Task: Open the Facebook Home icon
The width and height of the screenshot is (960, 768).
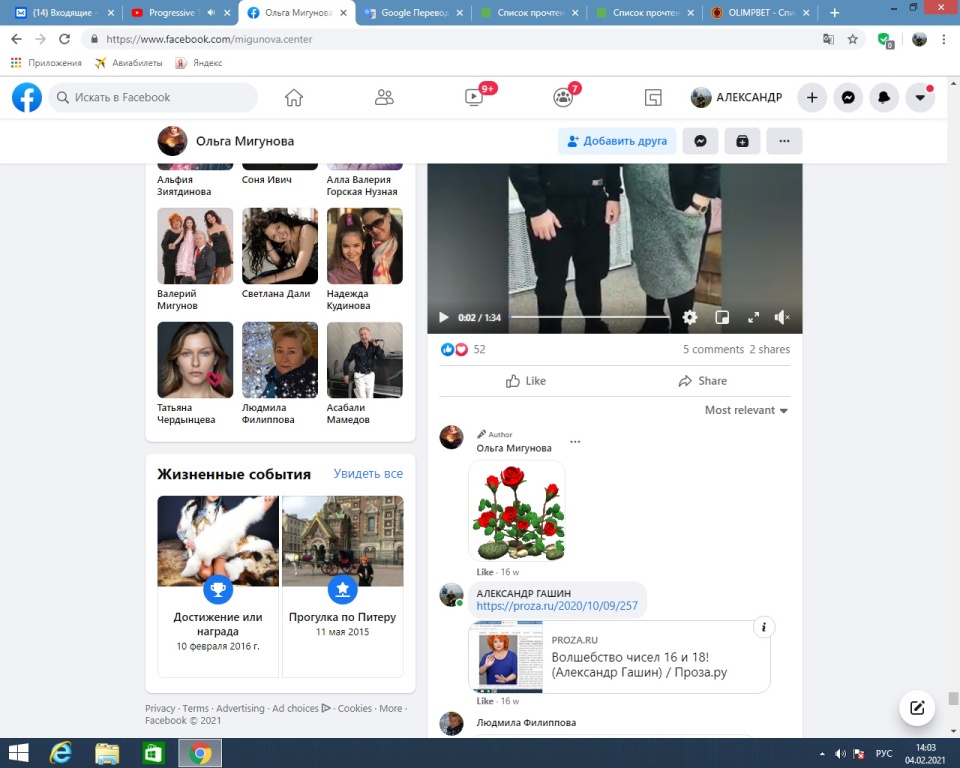Action: (x=294, y=97)
